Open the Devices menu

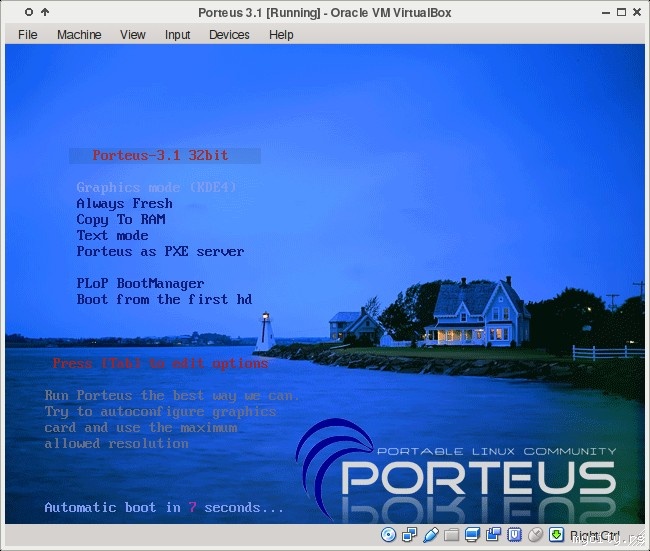click(229, 34)
